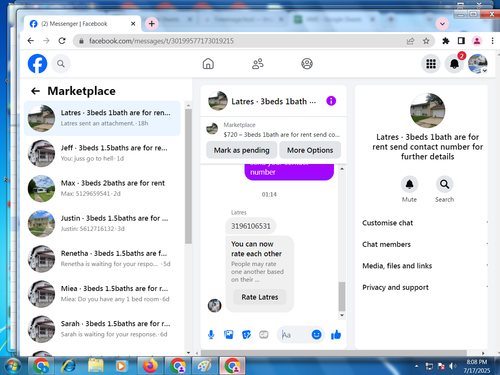Open a new browser tab

(x=152, y=24)
